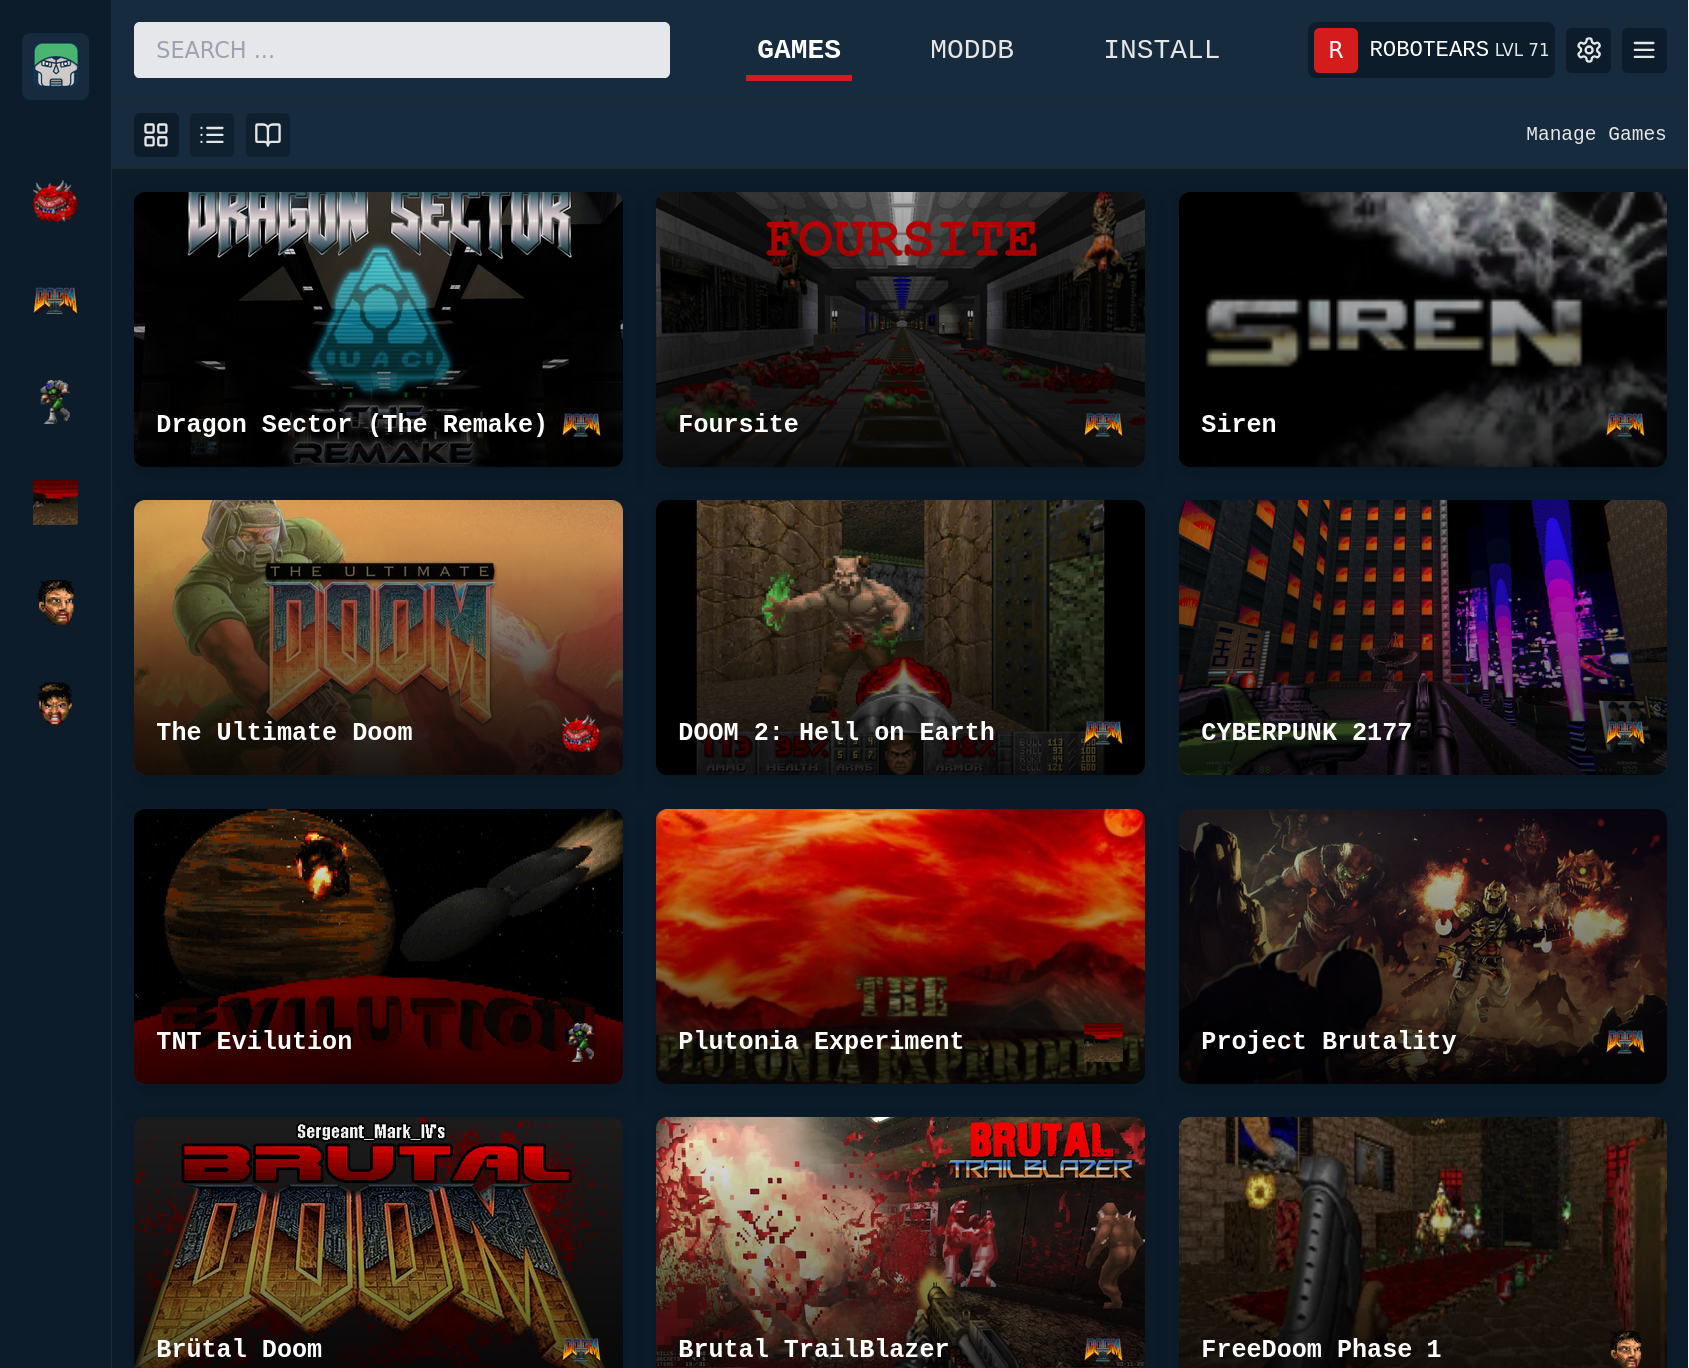
Task: Open DOOM 2: Hell on Earth card
Action: (900, 637)
